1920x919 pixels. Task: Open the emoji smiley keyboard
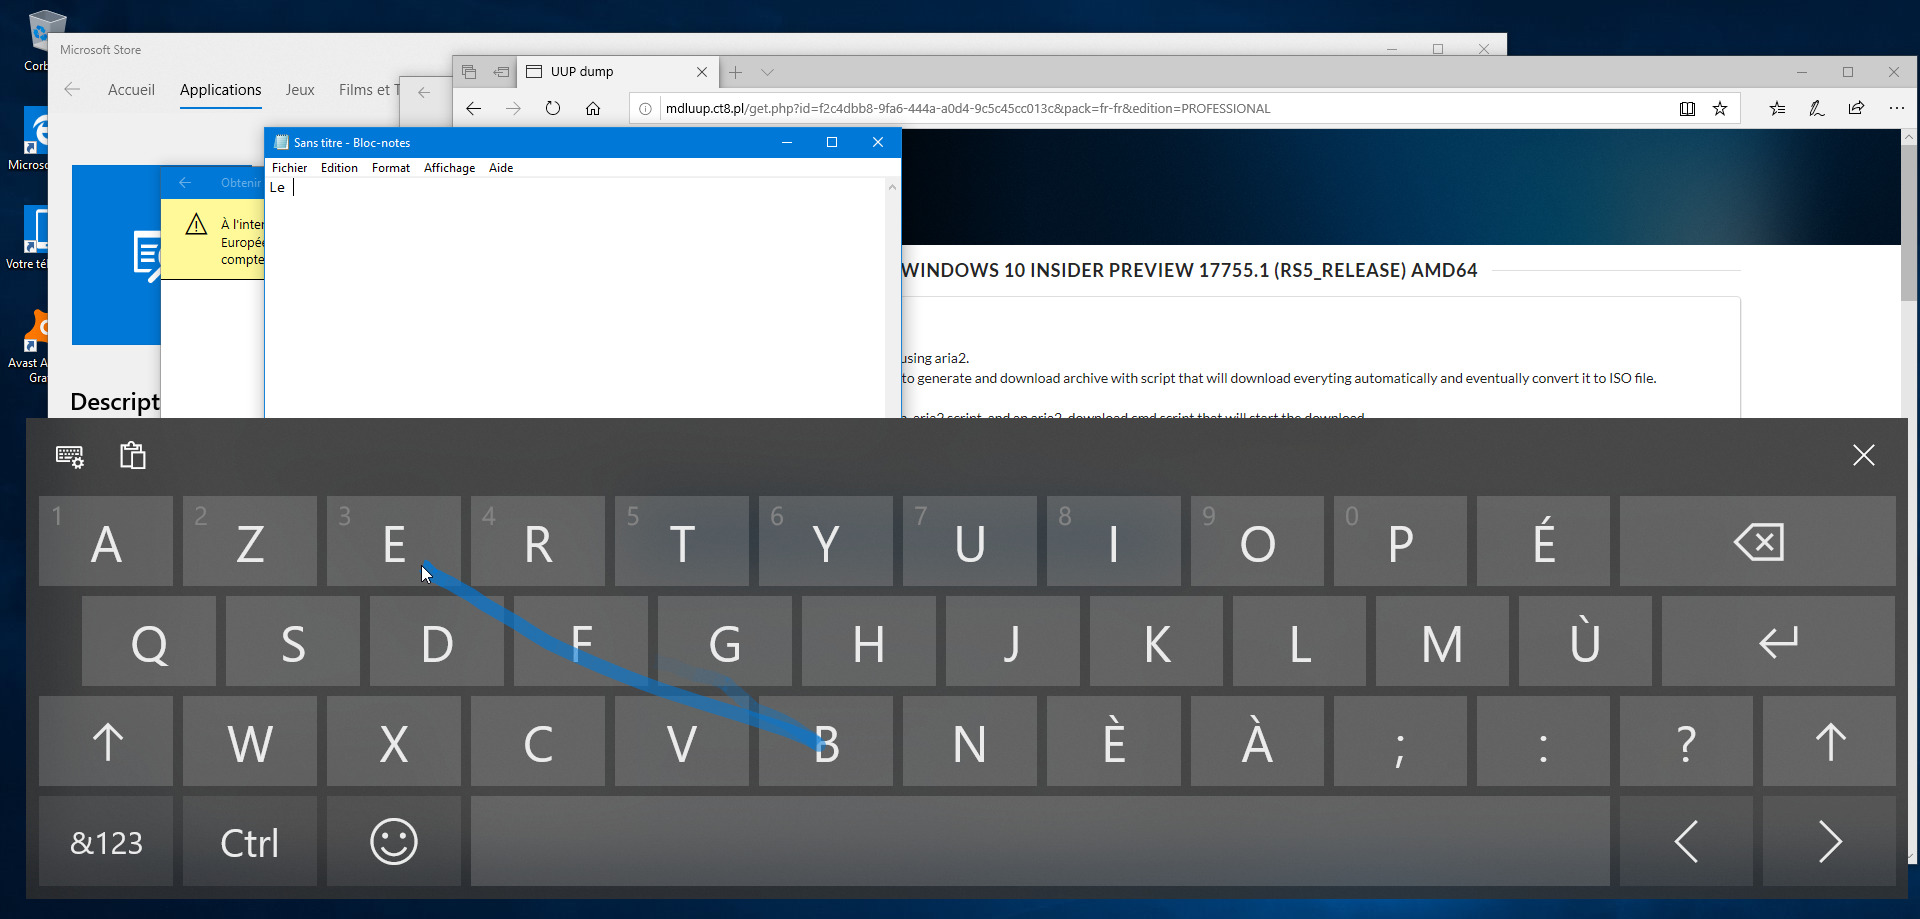394,842
